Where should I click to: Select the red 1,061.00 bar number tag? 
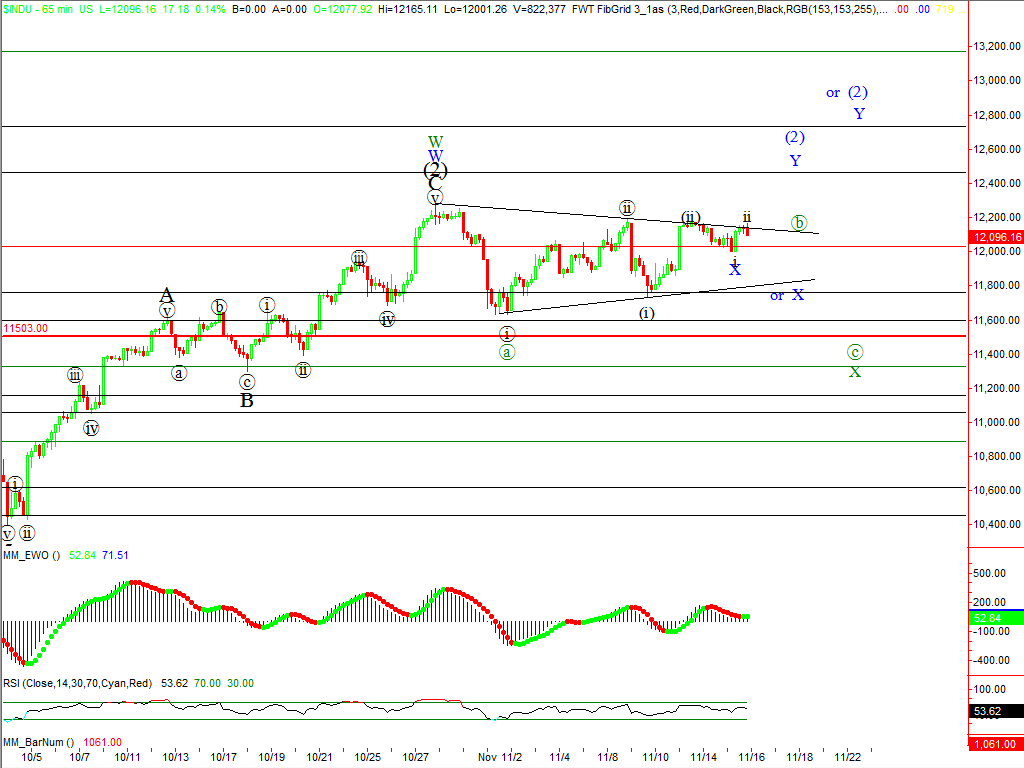point(994,743)
